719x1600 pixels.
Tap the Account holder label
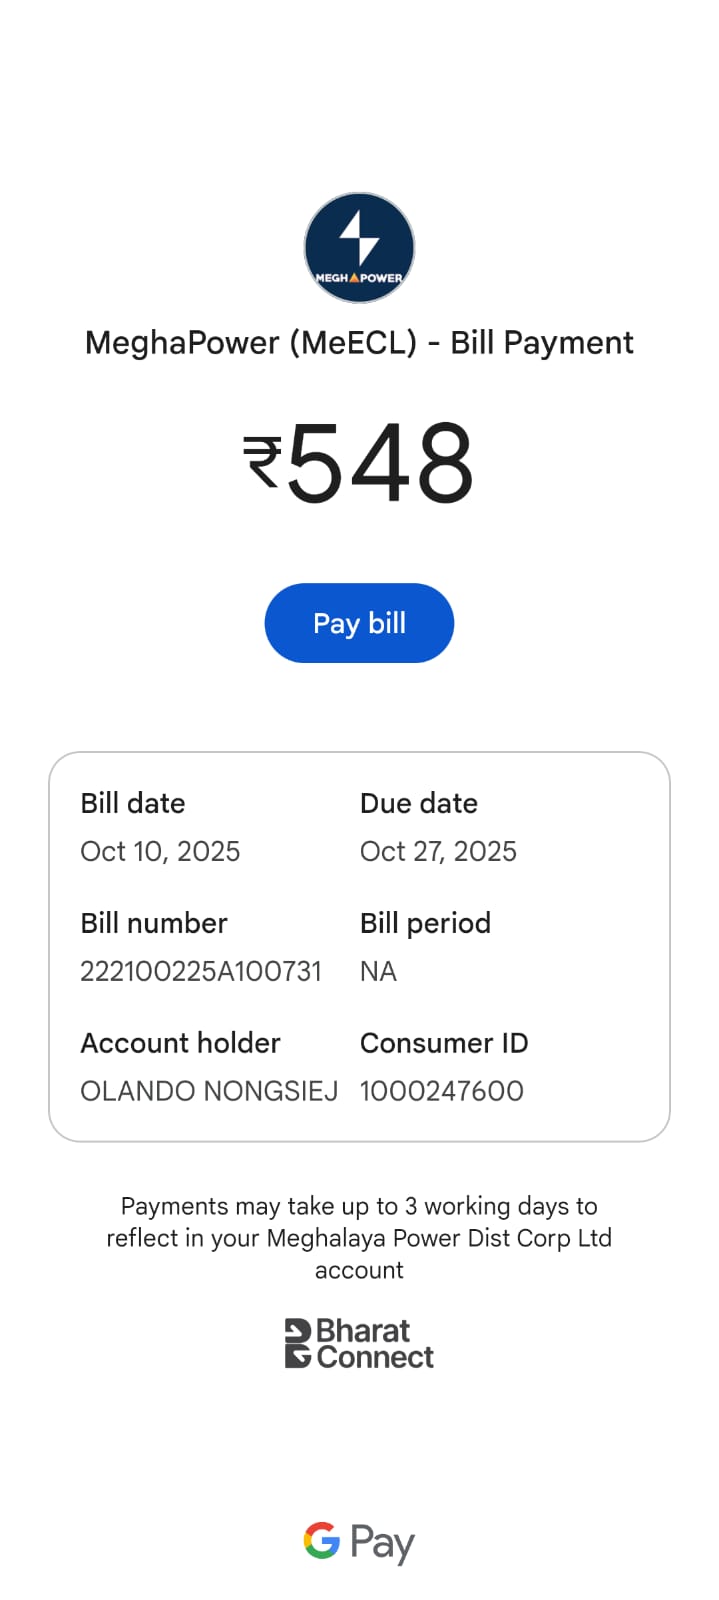180,1043
